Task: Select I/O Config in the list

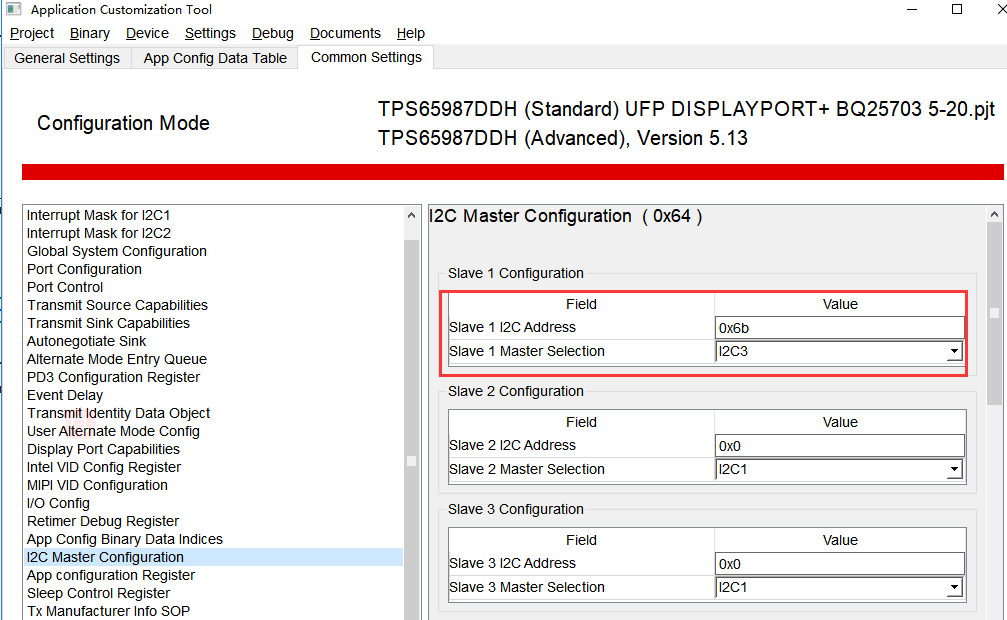Action: (x=213, y=503)
